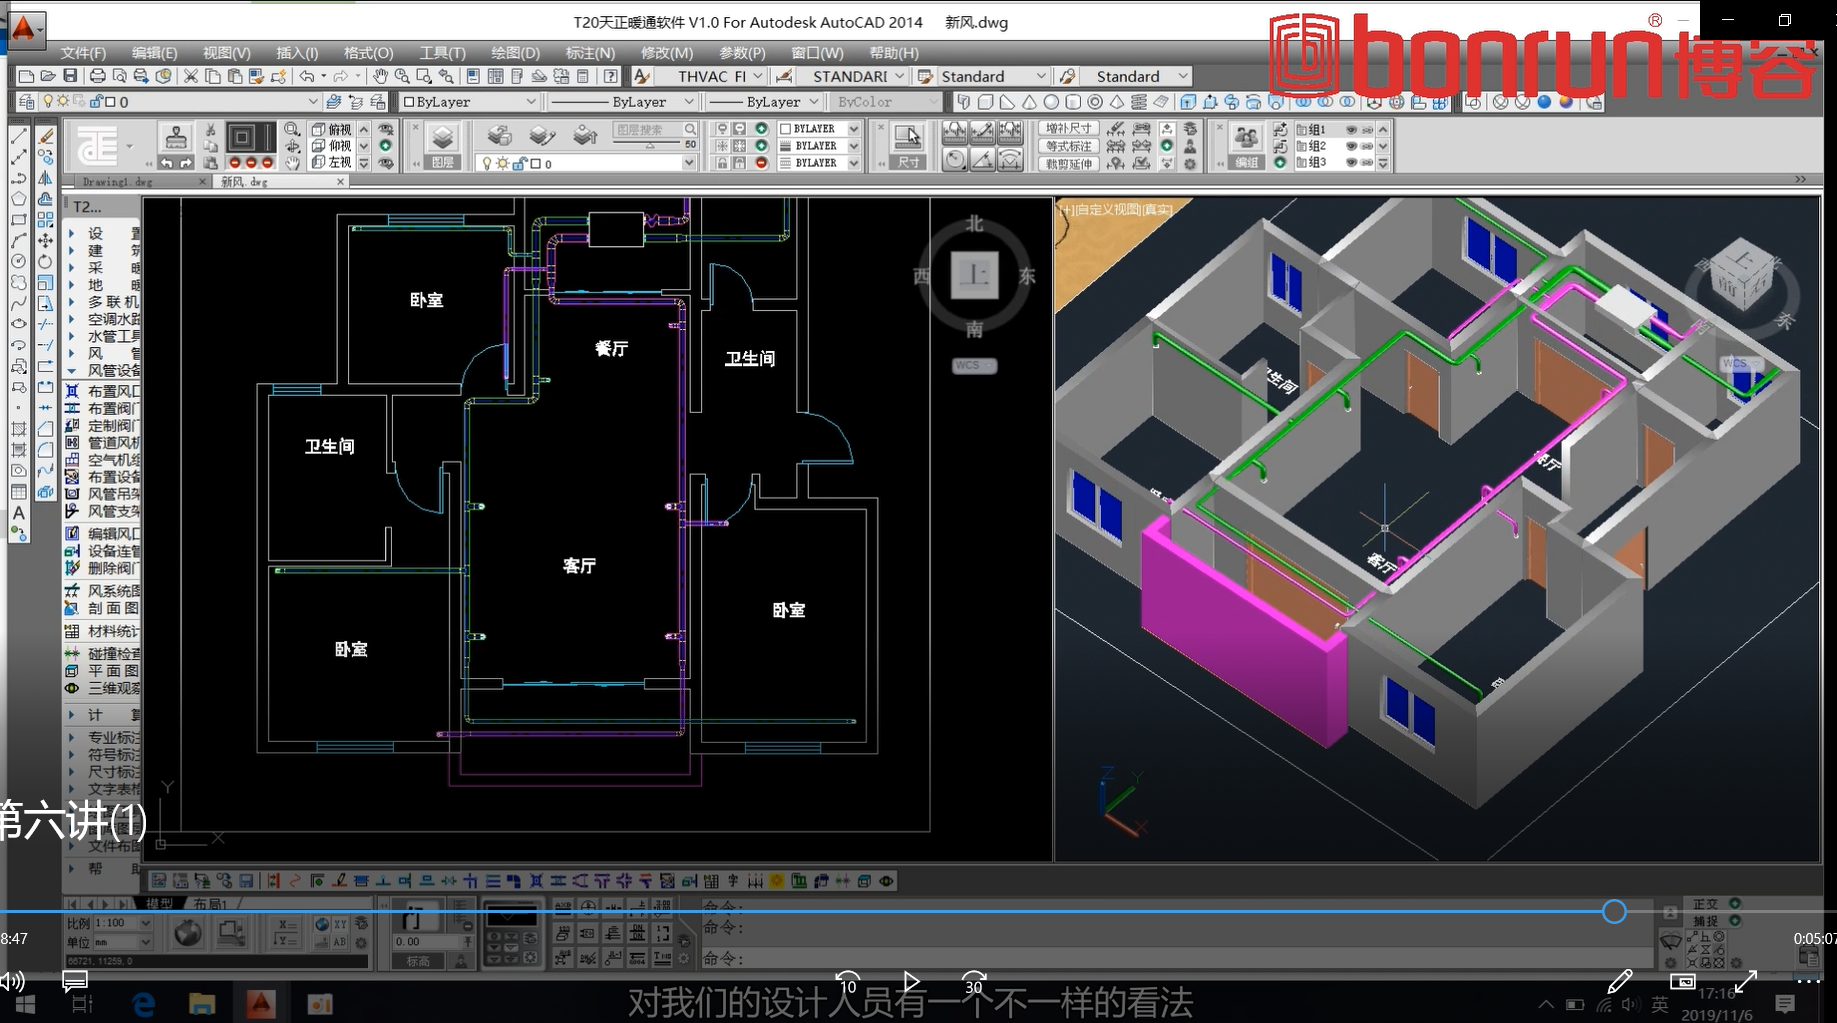The height and width of the screenshot is (1023, 1837).
Task: Select the Multiline Text A tool
Action: [18, 512]
